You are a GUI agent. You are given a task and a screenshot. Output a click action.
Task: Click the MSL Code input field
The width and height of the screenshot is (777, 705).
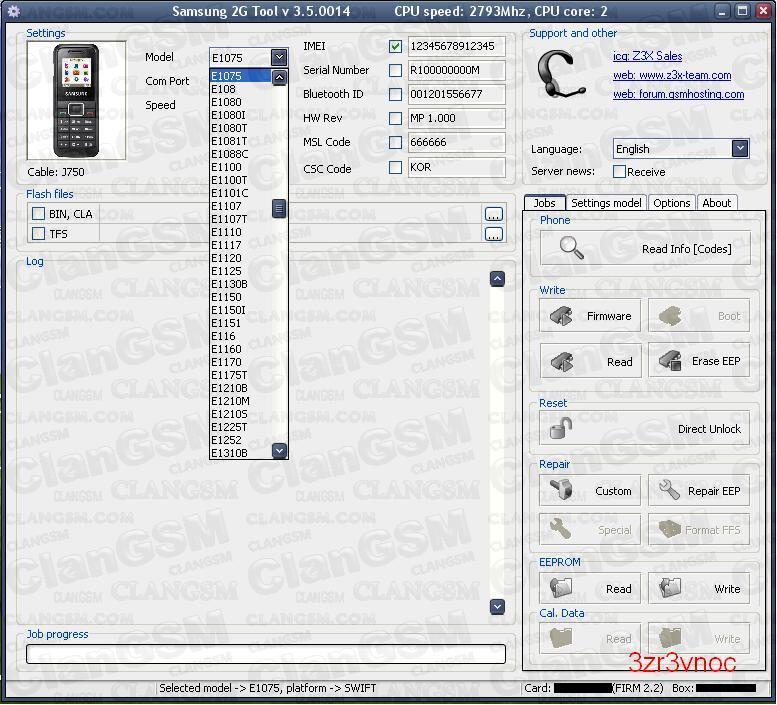pos(456,143)
